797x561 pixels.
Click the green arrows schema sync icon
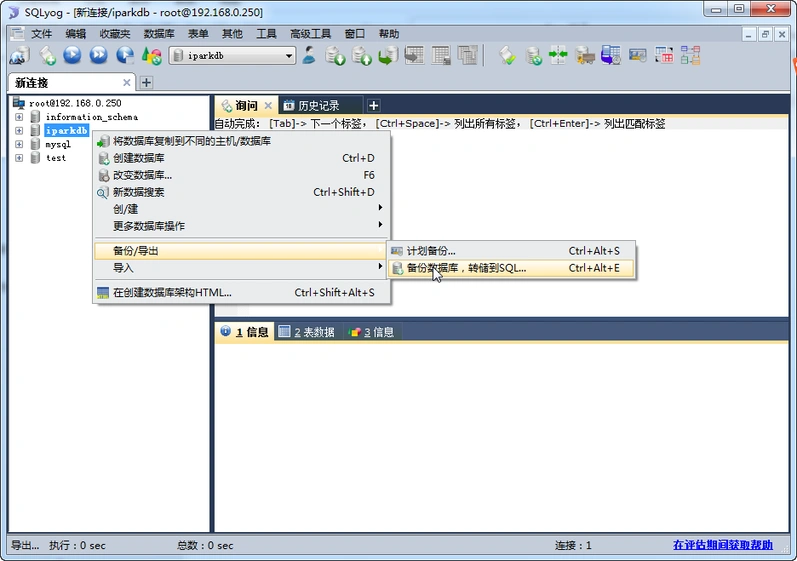click(558, 55)
